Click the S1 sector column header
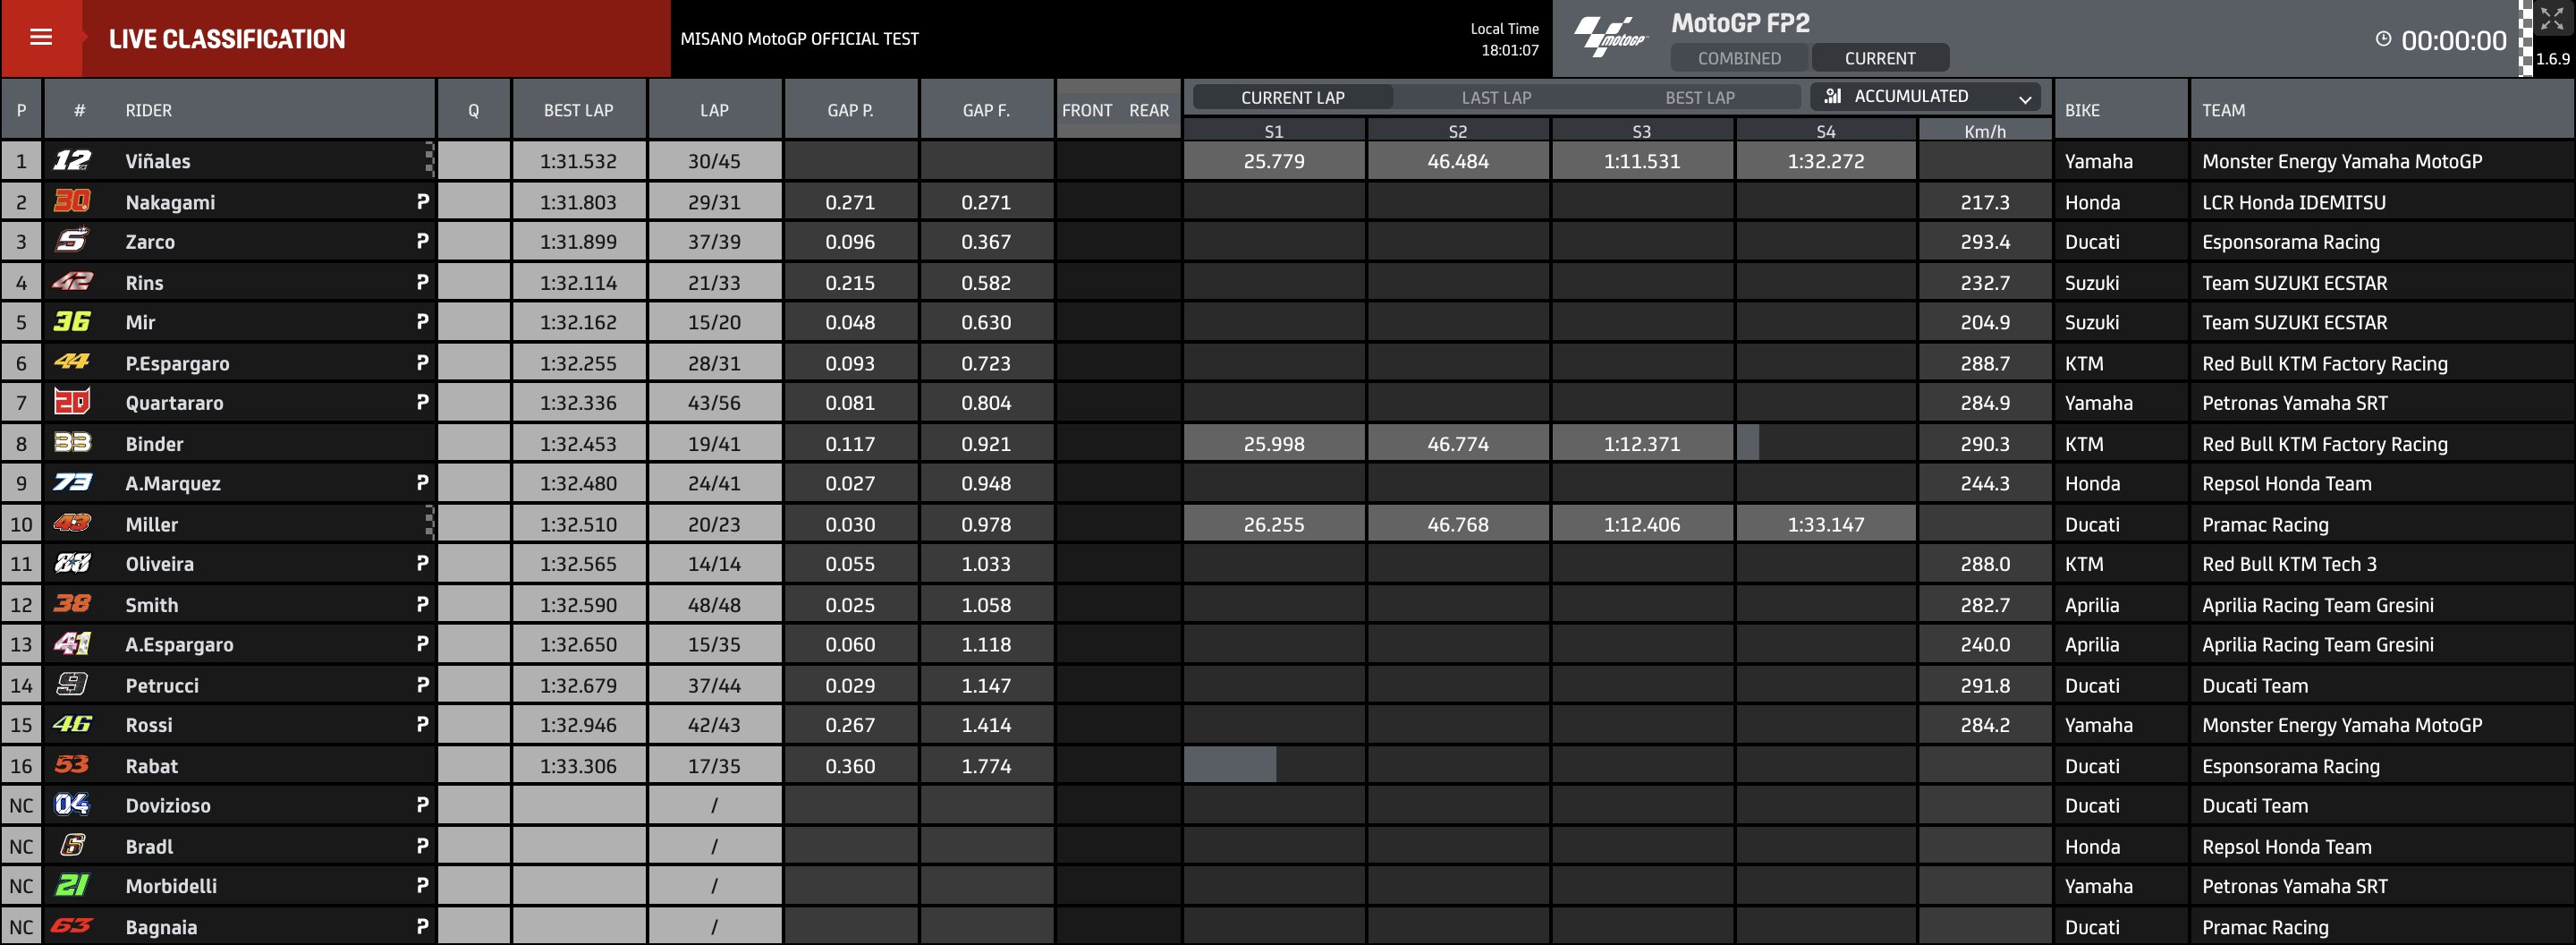 click(x=1274, y=131)
